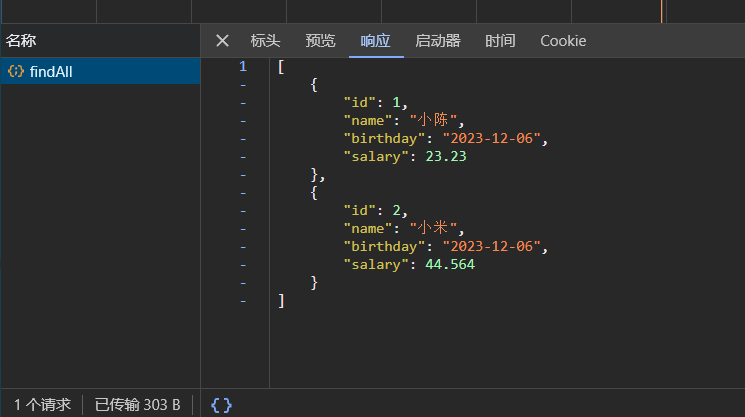Click the "小陈" name value
745x417 pixels.
click(x=433, y=120)
